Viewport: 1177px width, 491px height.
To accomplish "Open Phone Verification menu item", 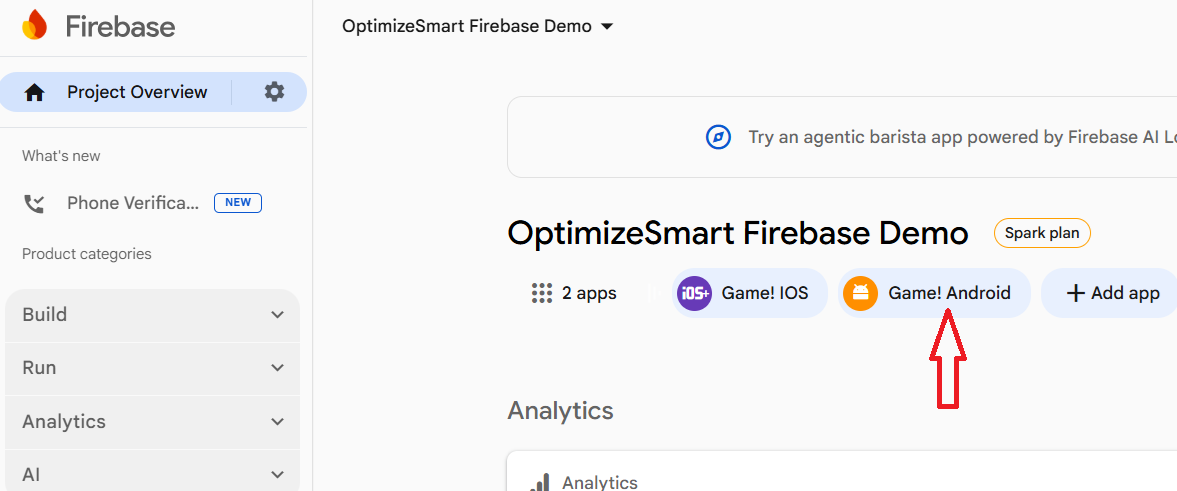I will [133, 204].
